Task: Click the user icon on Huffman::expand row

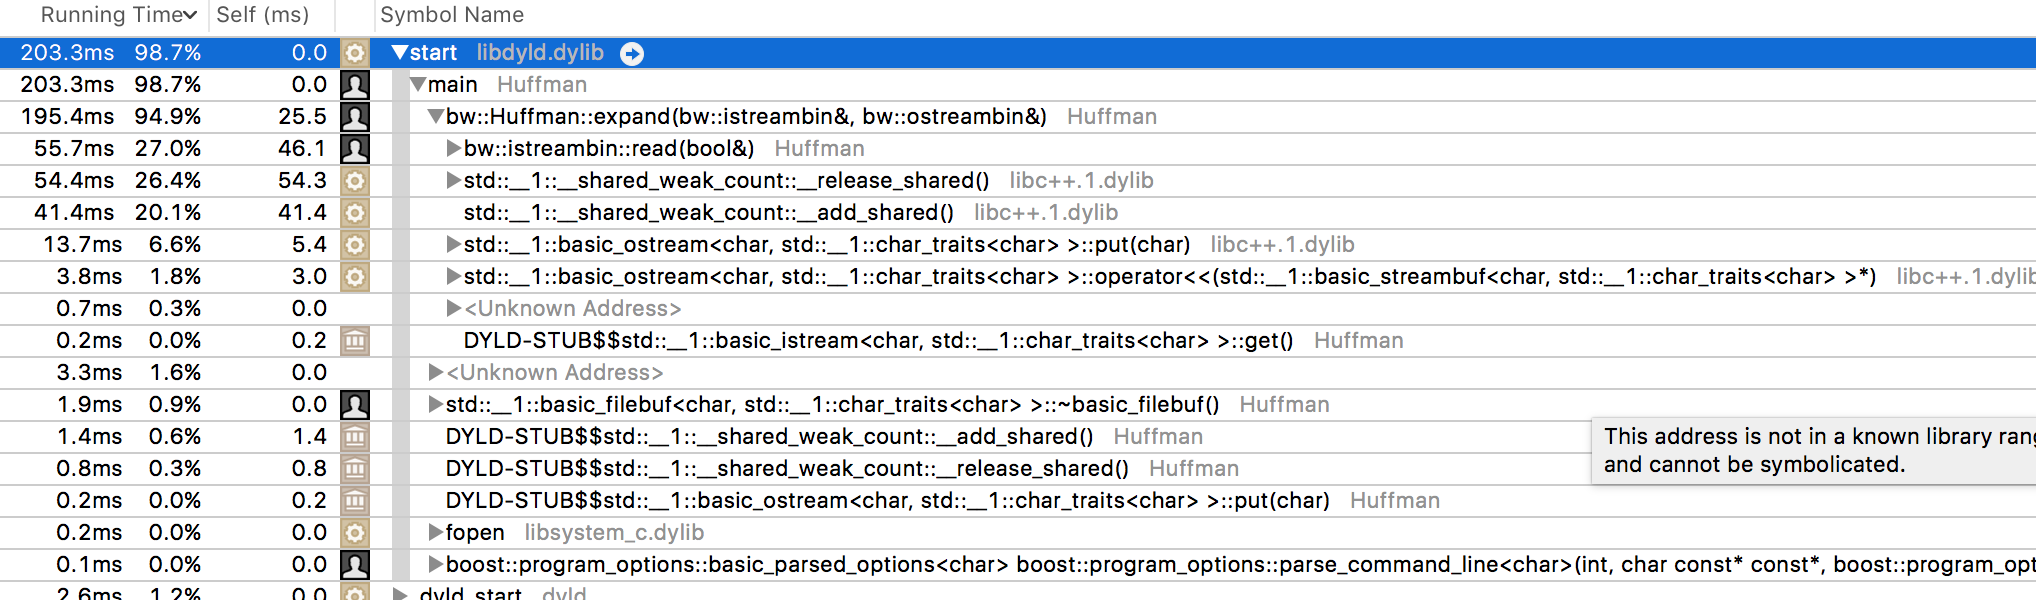Action: click(x=355, y=116)
